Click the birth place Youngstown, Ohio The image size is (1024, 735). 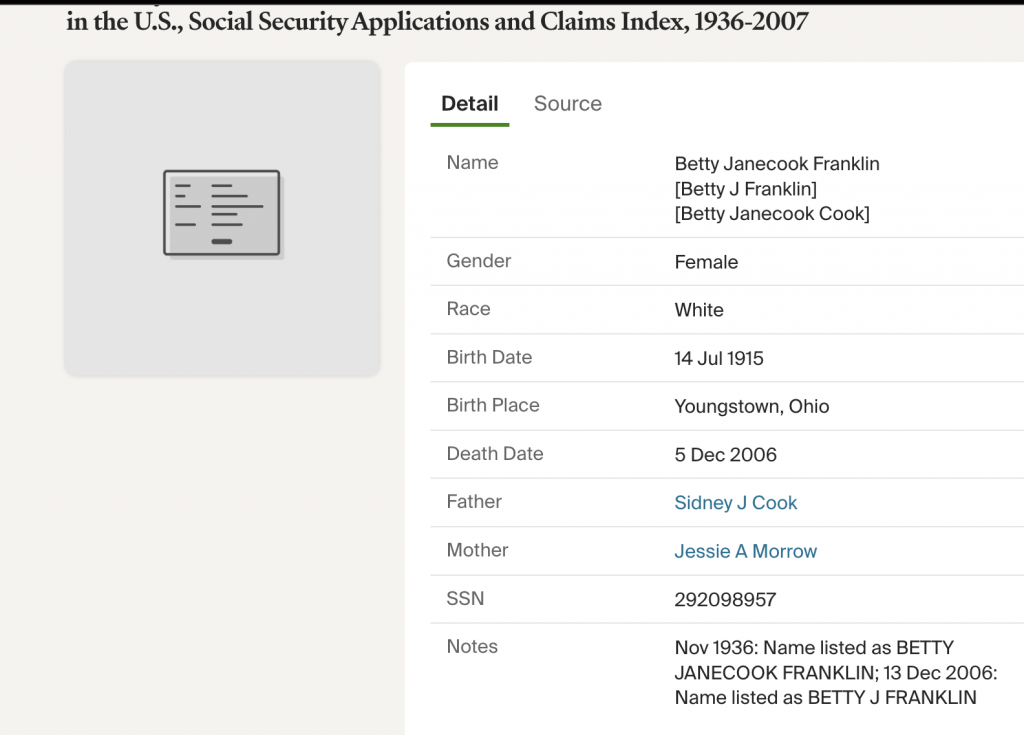click(751, 406)
